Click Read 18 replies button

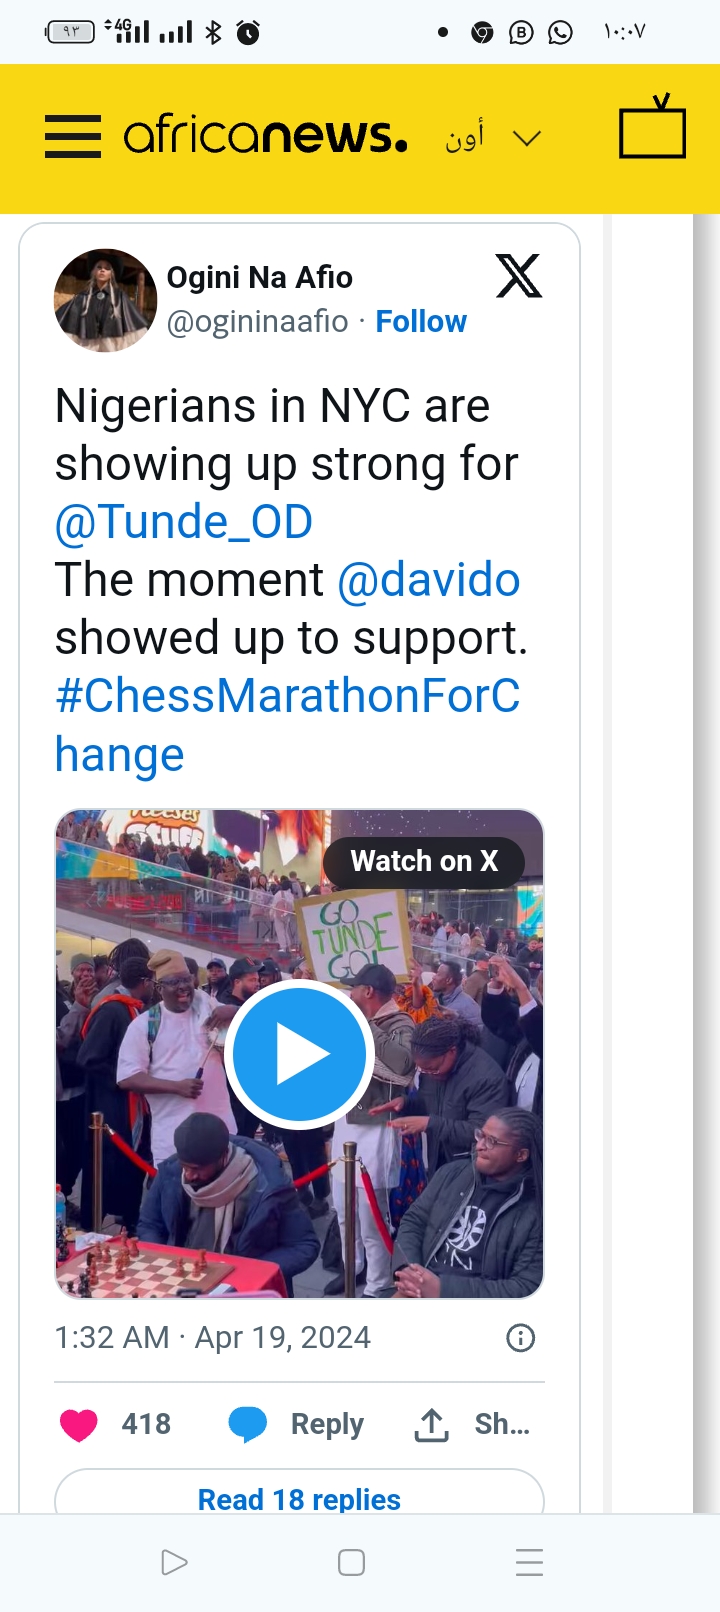[299, 1498]
